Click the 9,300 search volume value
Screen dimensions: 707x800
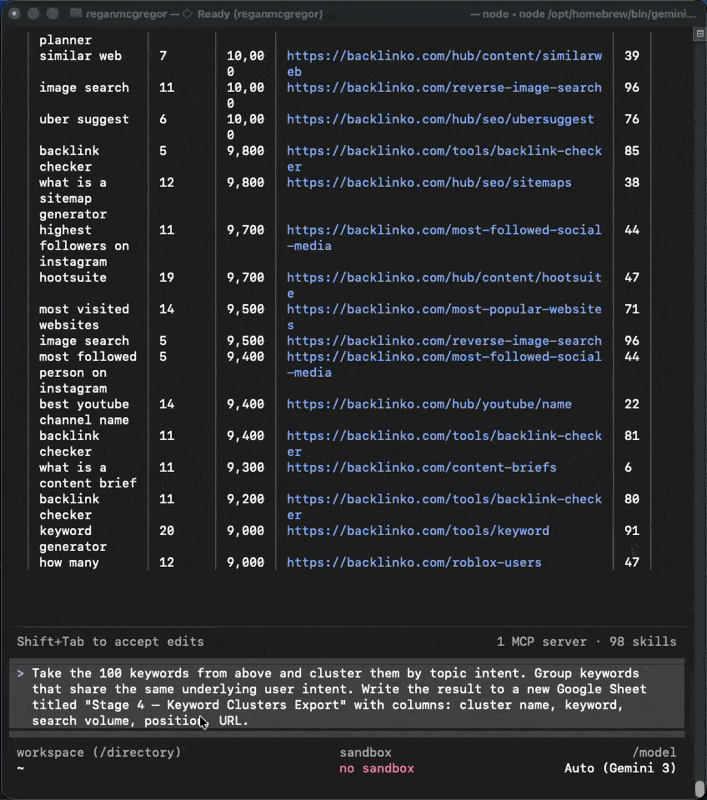click(x=245, y=467)
